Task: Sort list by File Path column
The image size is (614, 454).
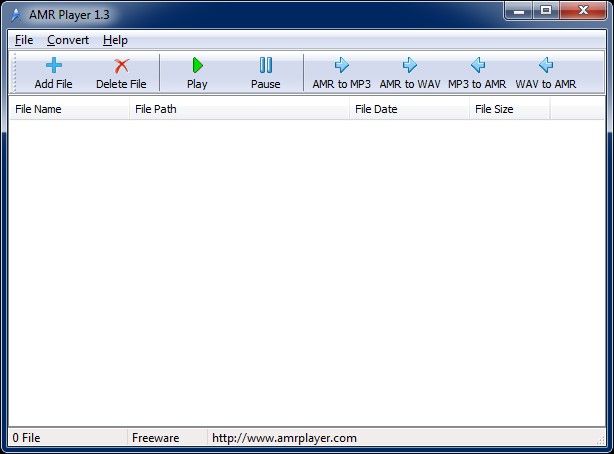Action: point(239,109)
